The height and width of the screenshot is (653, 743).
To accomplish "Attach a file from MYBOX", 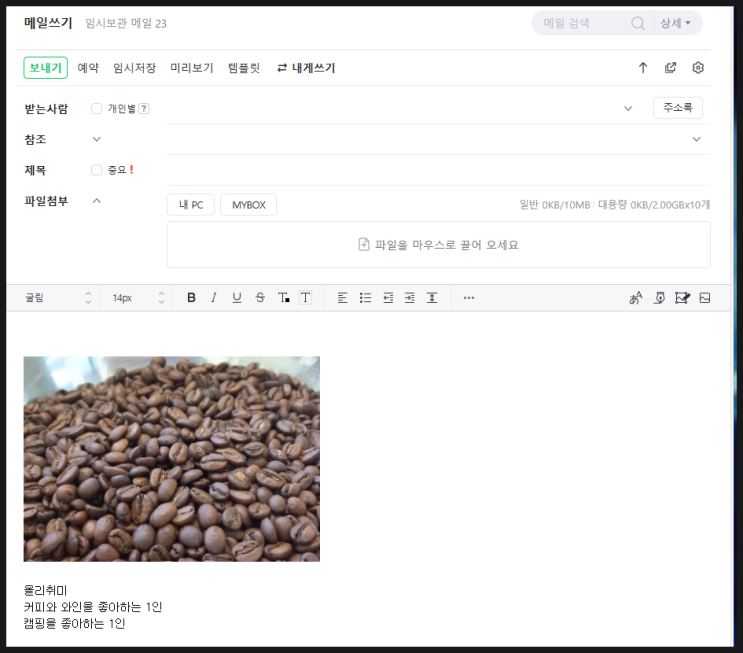I will pos(249,205).
